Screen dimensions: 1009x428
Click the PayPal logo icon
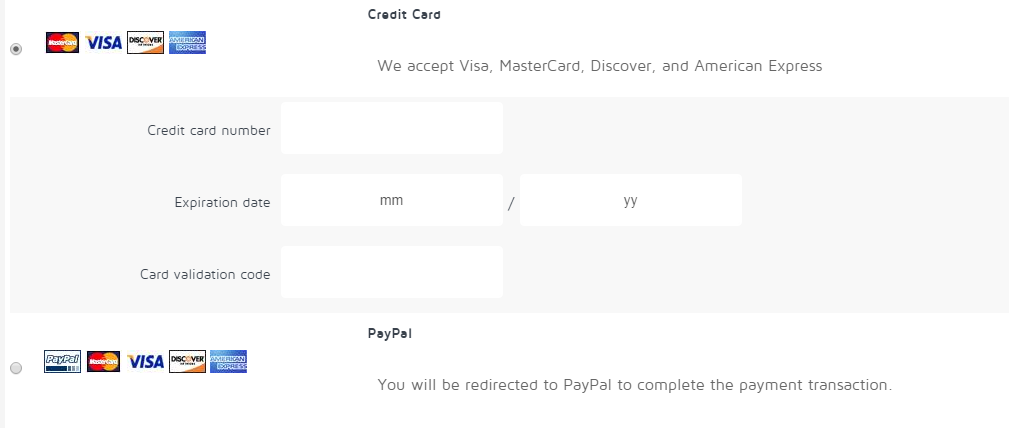point(62,361)
